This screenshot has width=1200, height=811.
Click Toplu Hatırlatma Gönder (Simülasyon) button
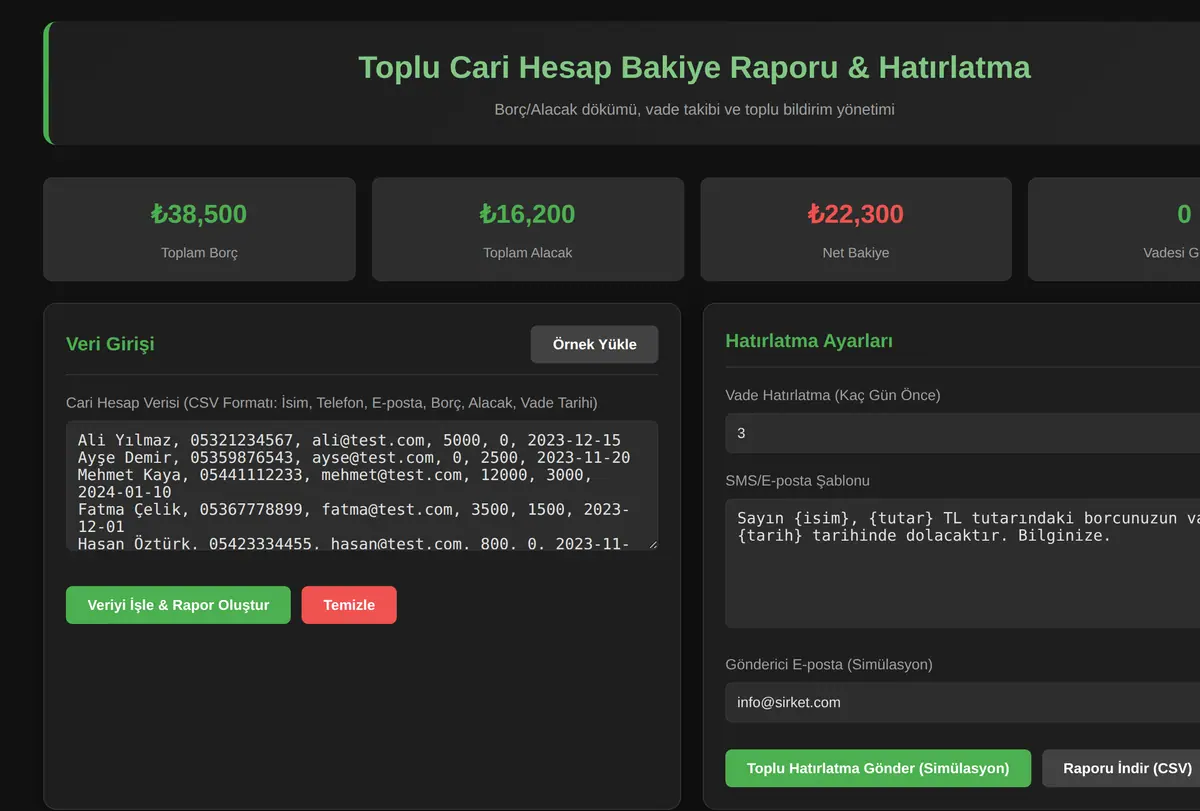878,768
